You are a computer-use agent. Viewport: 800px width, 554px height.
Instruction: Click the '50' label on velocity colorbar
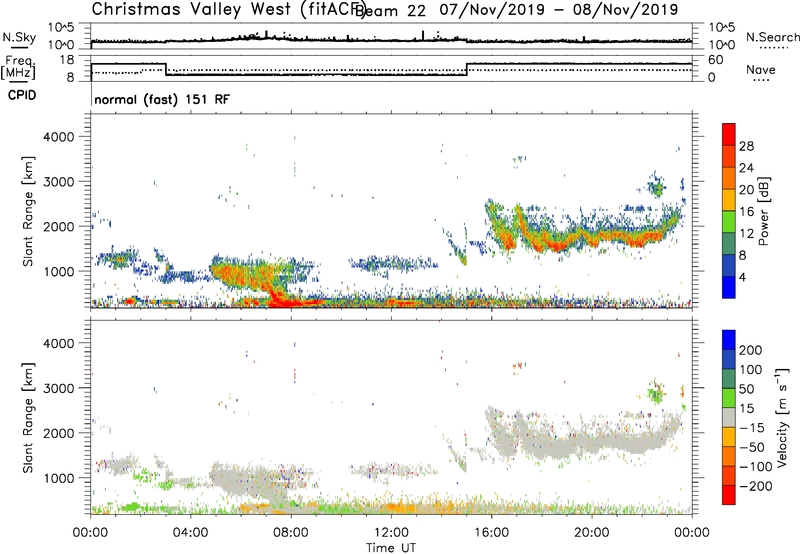point(746,389)
